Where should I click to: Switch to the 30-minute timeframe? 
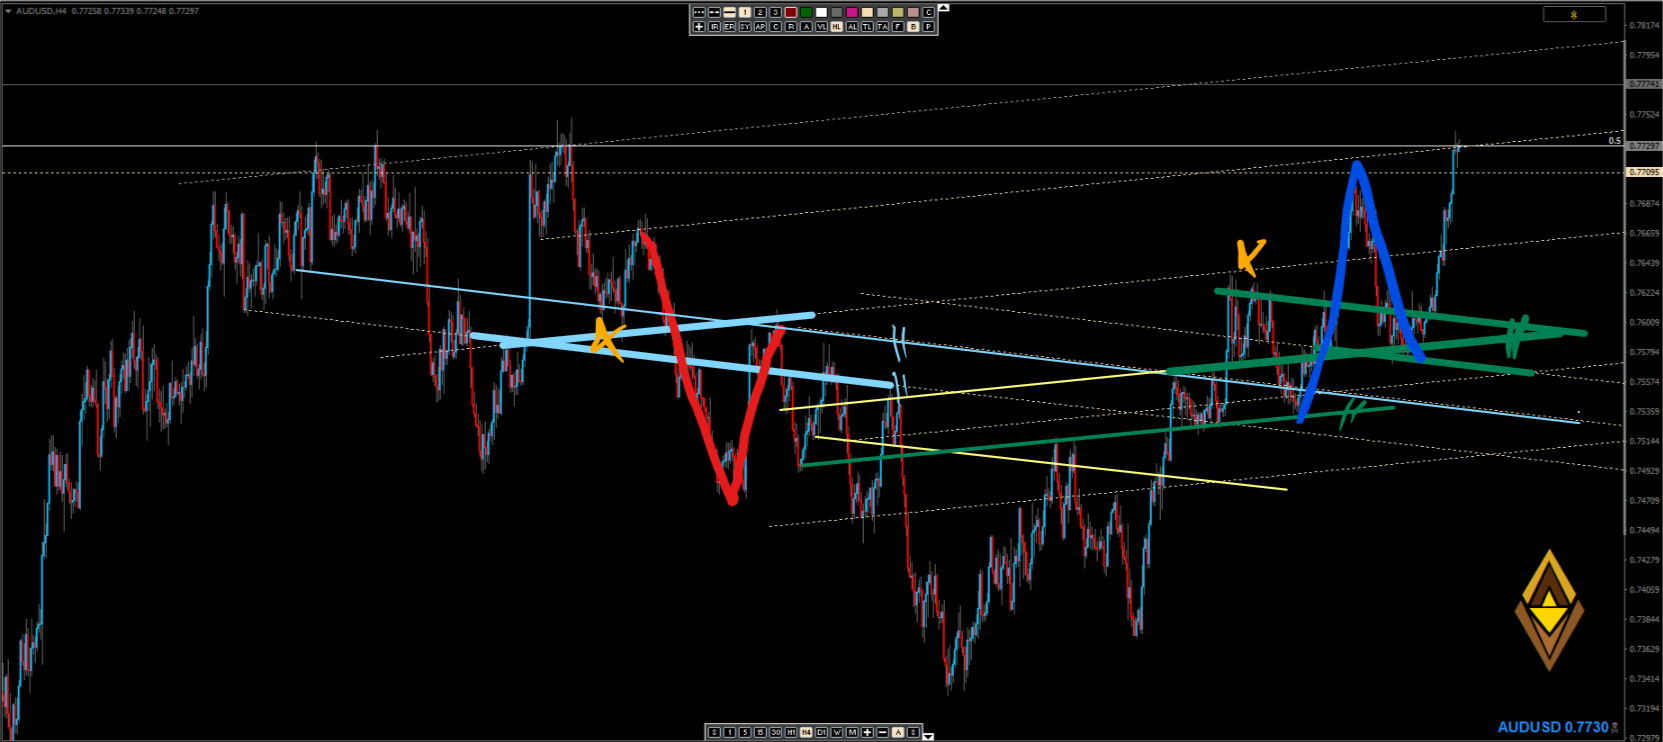pyautogui.click(x=775, y=733)
